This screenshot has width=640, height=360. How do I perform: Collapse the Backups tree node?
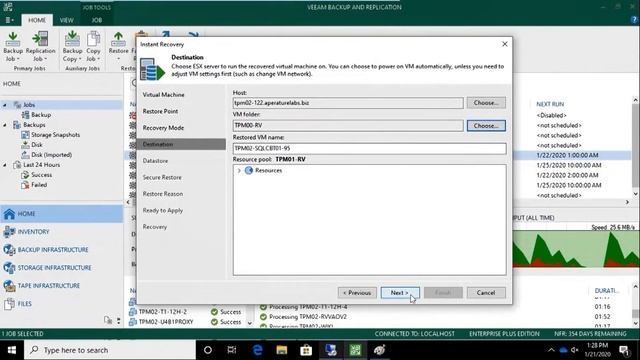tap(5, 125)
